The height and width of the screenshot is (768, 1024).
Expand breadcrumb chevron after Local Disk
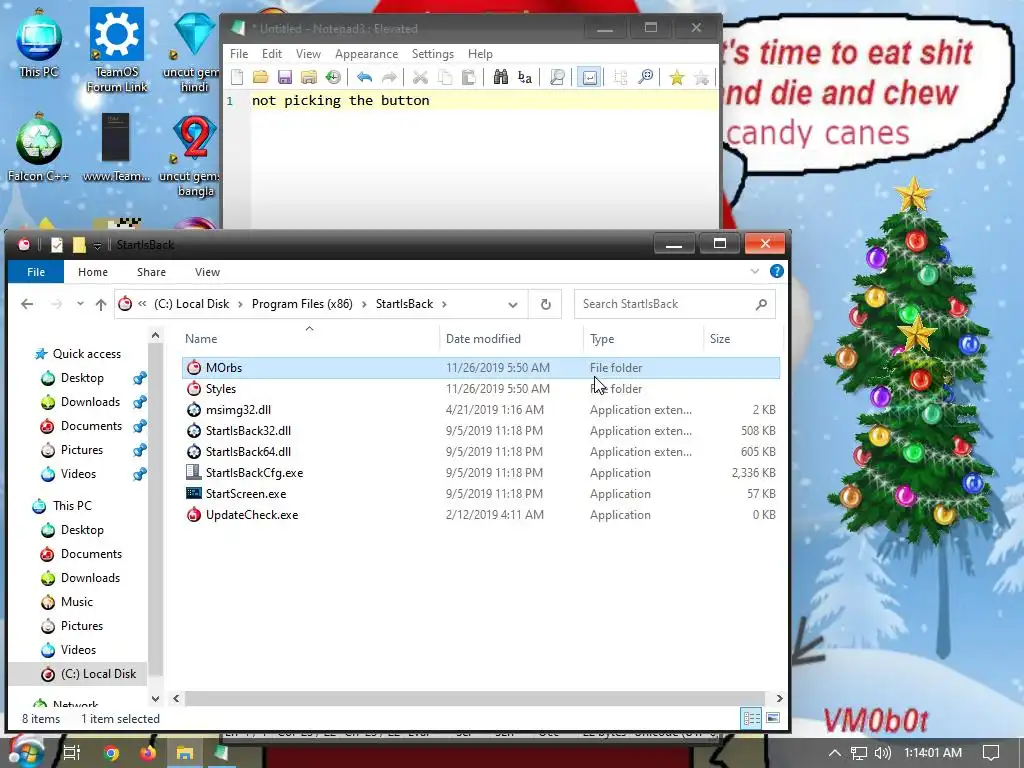point(240,304)
